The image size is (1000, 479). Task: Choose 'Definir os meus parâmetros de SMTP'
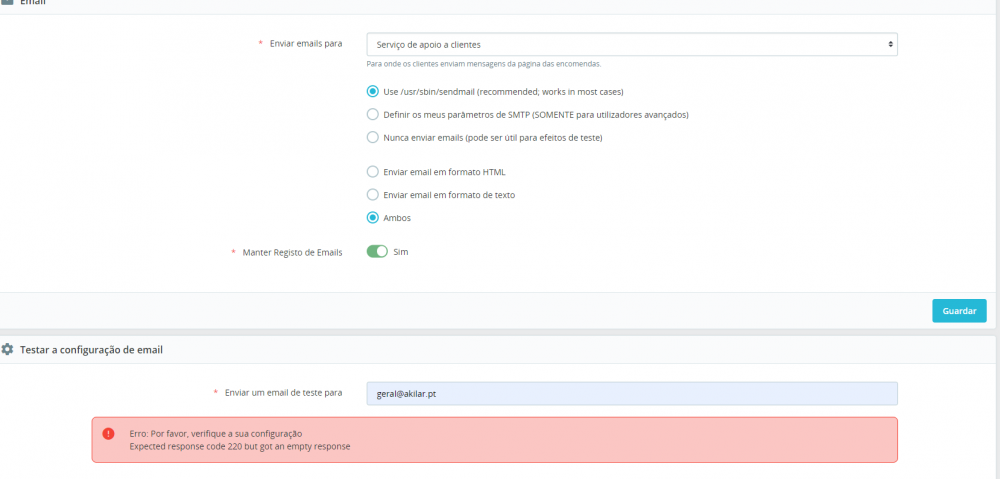pyautogui.click(x=373, y=114)
